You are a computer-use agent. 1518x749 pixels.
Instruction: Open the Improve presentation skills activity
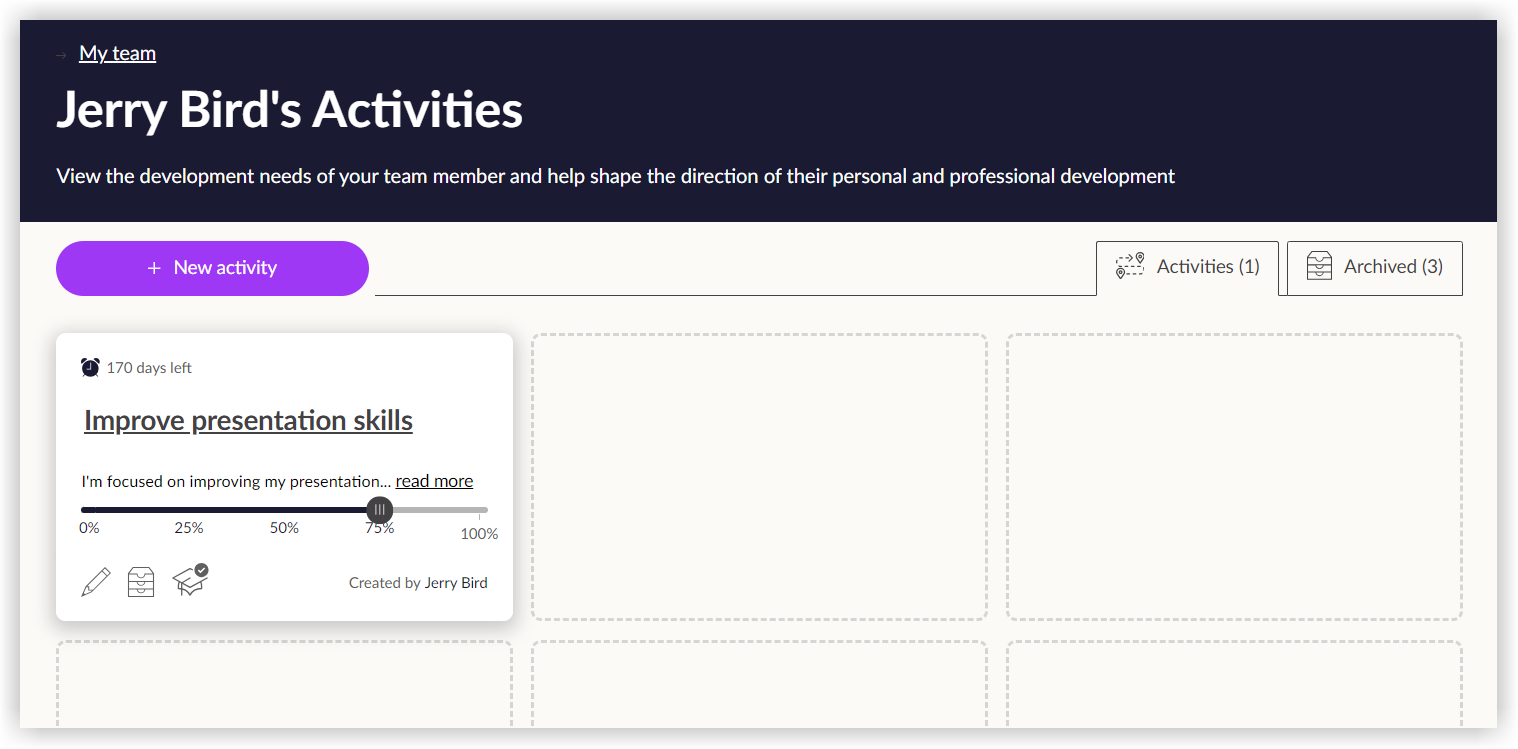pyautogui.click(x=248, y=420)
